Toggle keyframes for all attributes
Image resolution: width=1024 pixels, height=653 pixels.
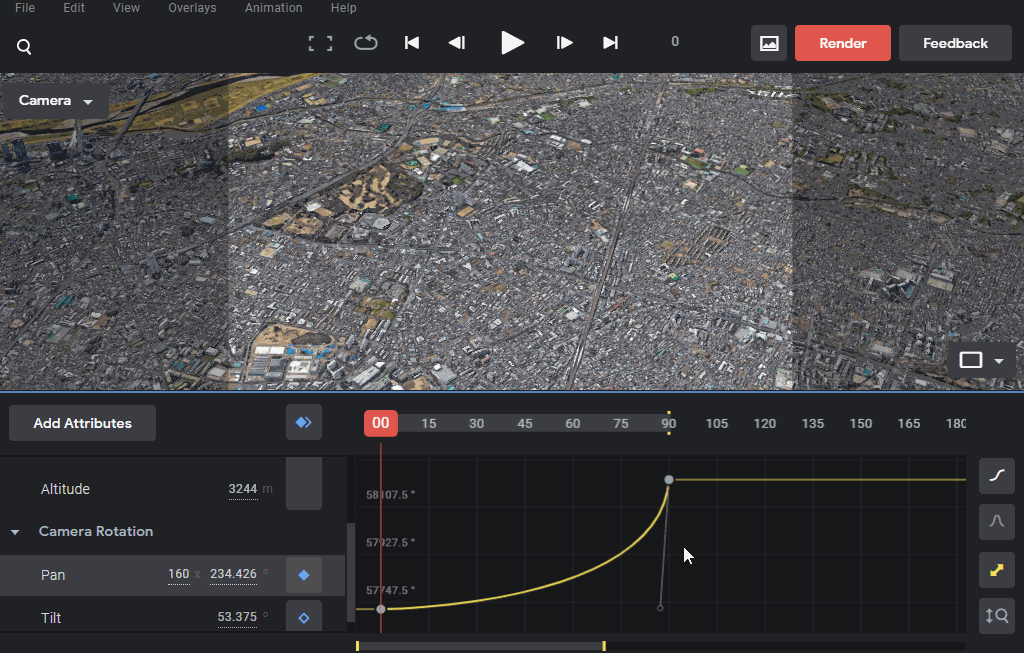tap(304, 422)
